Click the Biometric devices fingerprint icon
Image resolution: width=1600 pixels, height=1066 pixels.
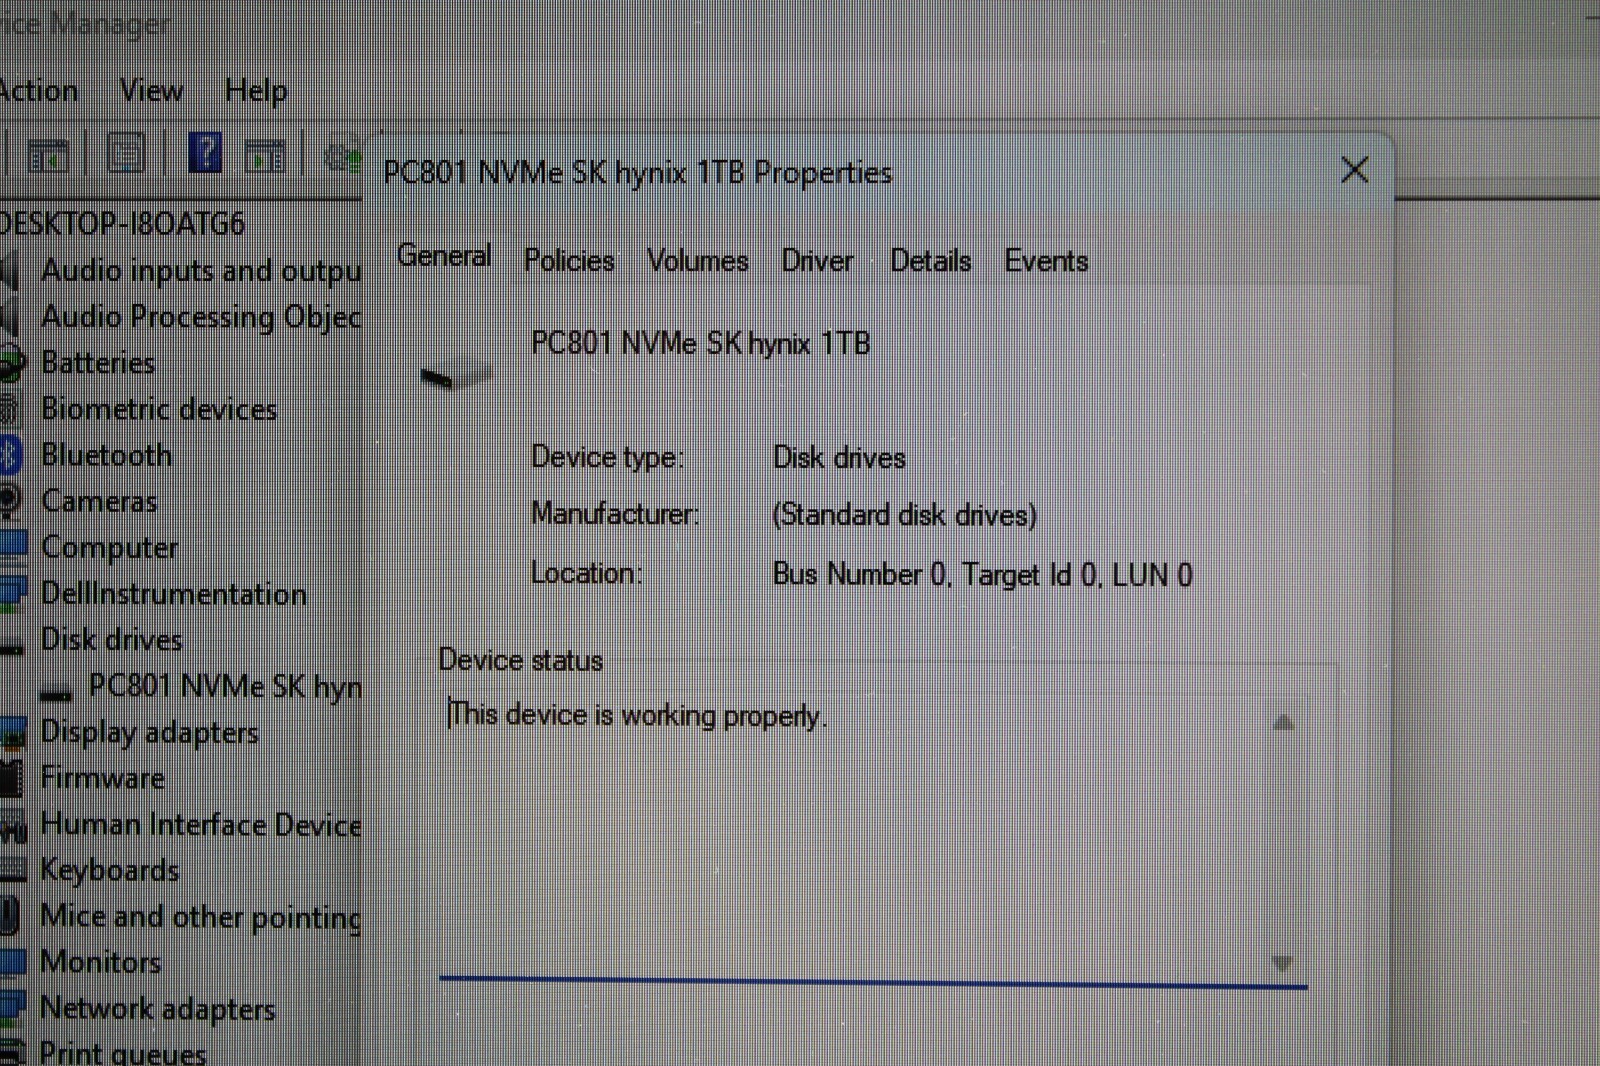(x=9, y=409)
